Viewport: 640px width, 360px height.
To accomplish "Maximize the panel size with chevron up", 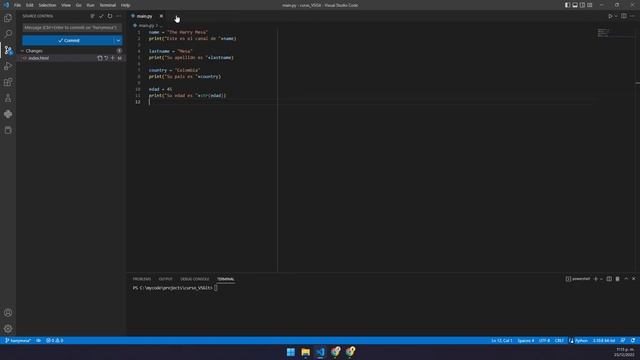I will coord(626,279).
